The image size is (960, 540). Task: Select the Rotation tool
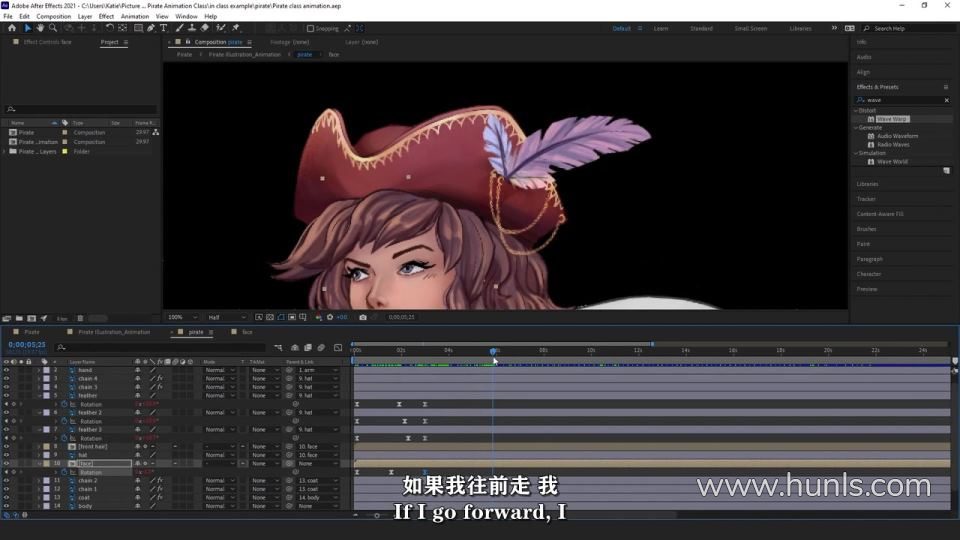click(x=110, y=28)
